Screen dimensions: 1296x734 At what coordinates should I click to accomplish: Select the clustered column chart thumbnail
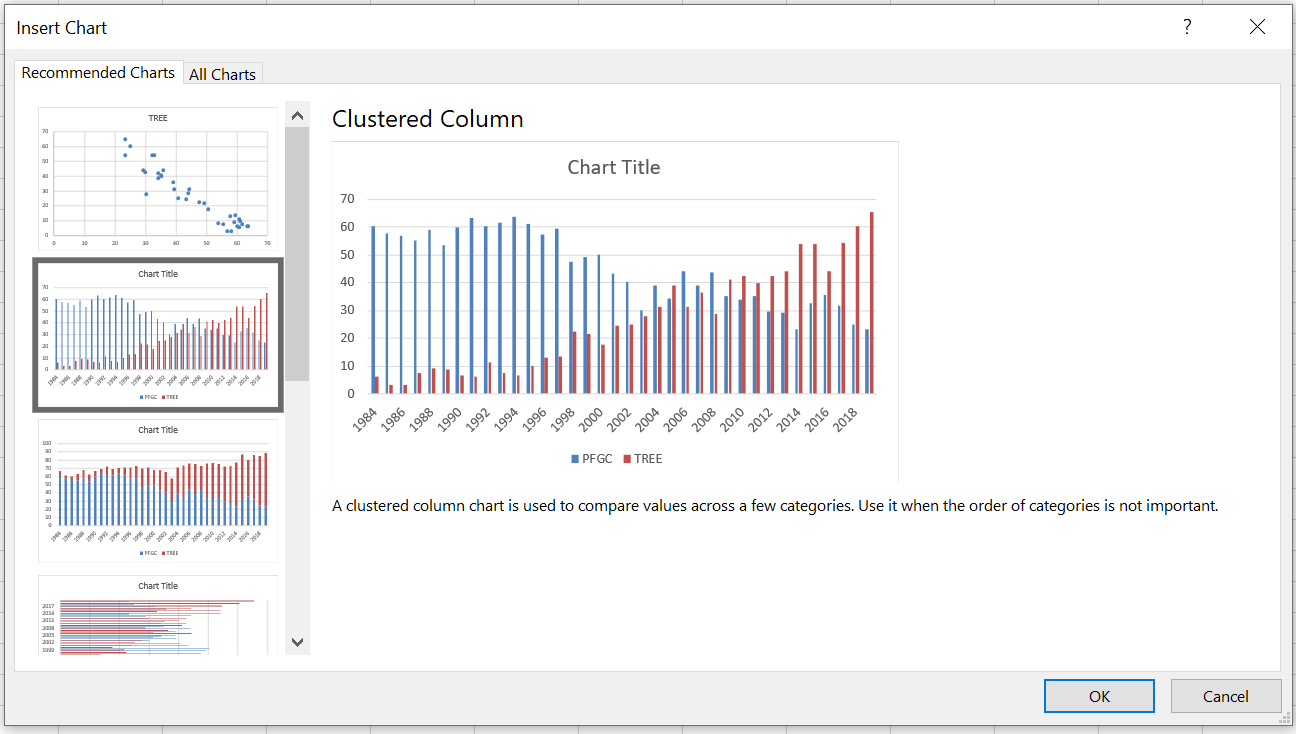click(158, 335)
